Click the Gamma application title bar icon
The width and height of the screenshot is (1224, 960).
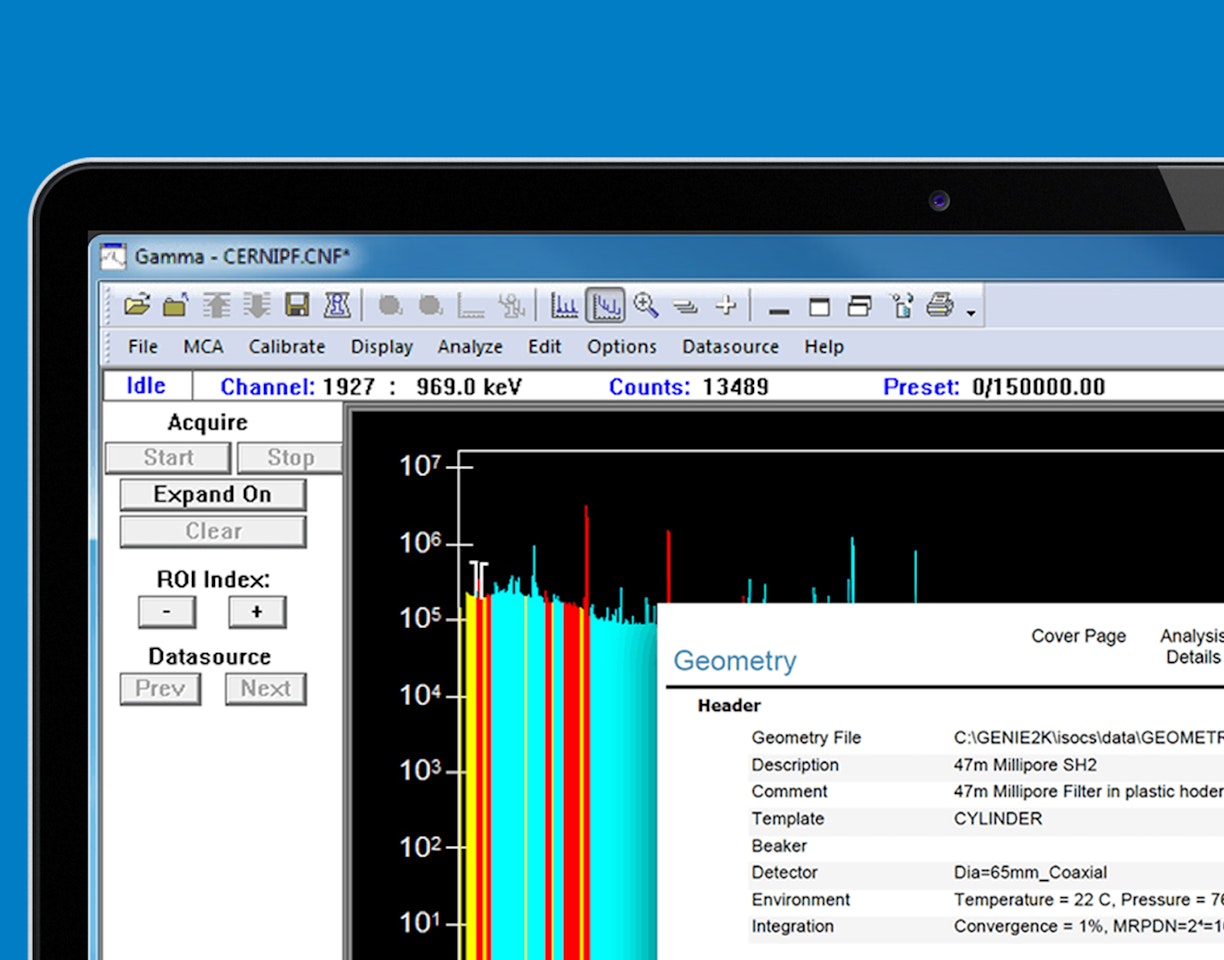[x=114, y=256]
